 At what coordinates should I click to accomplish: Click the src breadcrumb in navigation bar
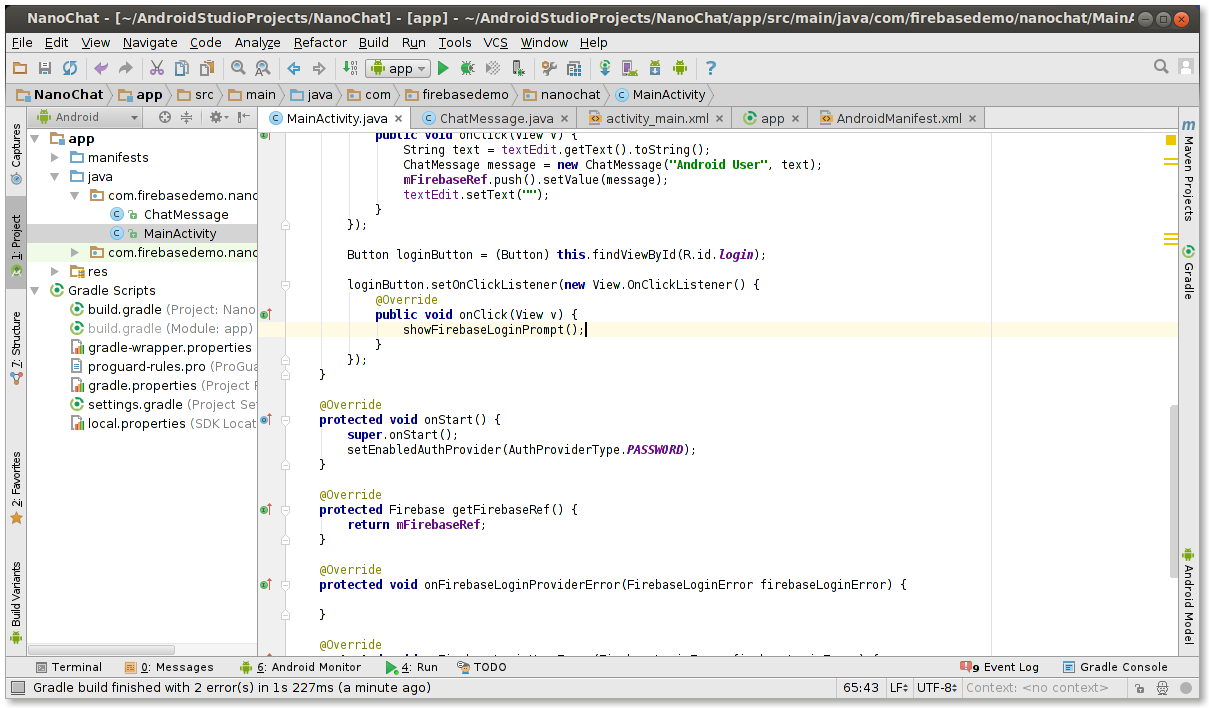click(195, 94)
